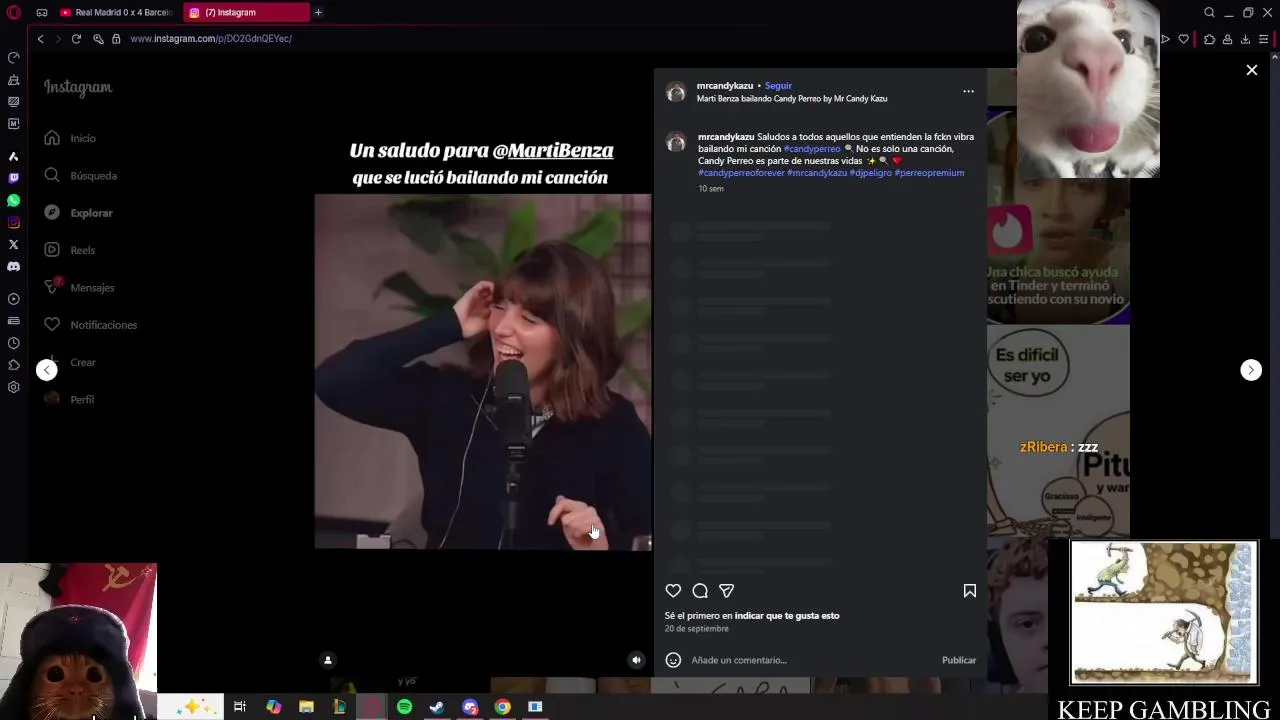Follow mrcandykazu via Seguir
The height and width of the screenshot is (720, 1280).
(x=778, y=86)
